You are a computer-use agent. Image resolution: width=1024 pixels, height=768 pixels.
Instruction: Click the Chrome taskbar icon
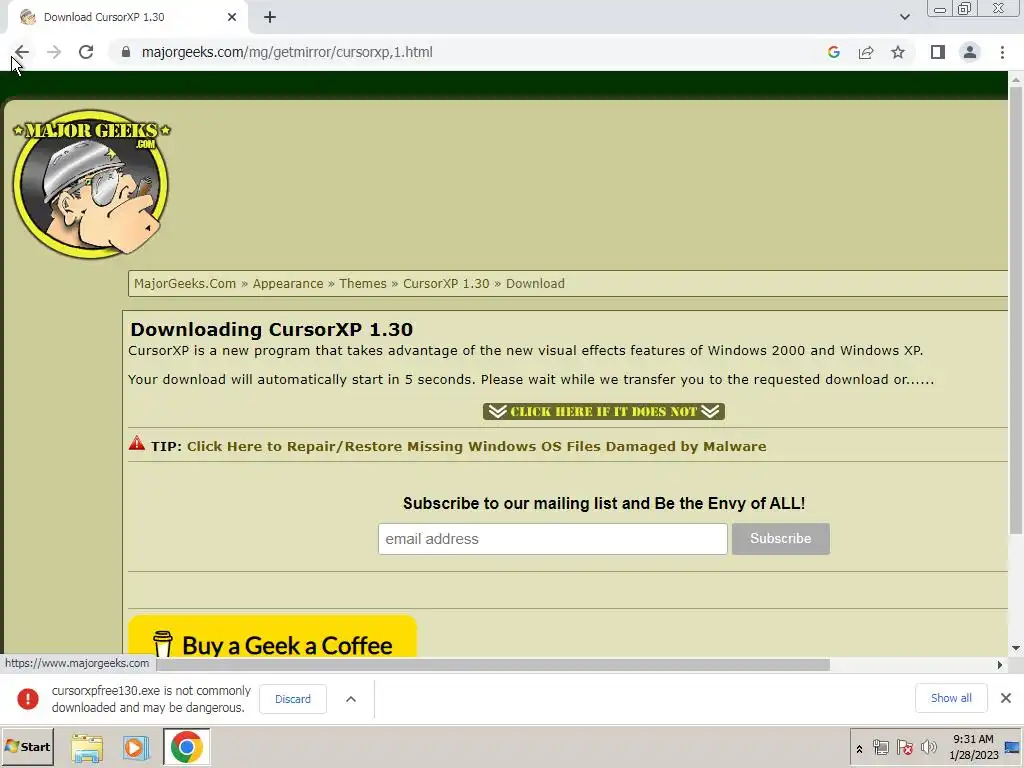187,747
